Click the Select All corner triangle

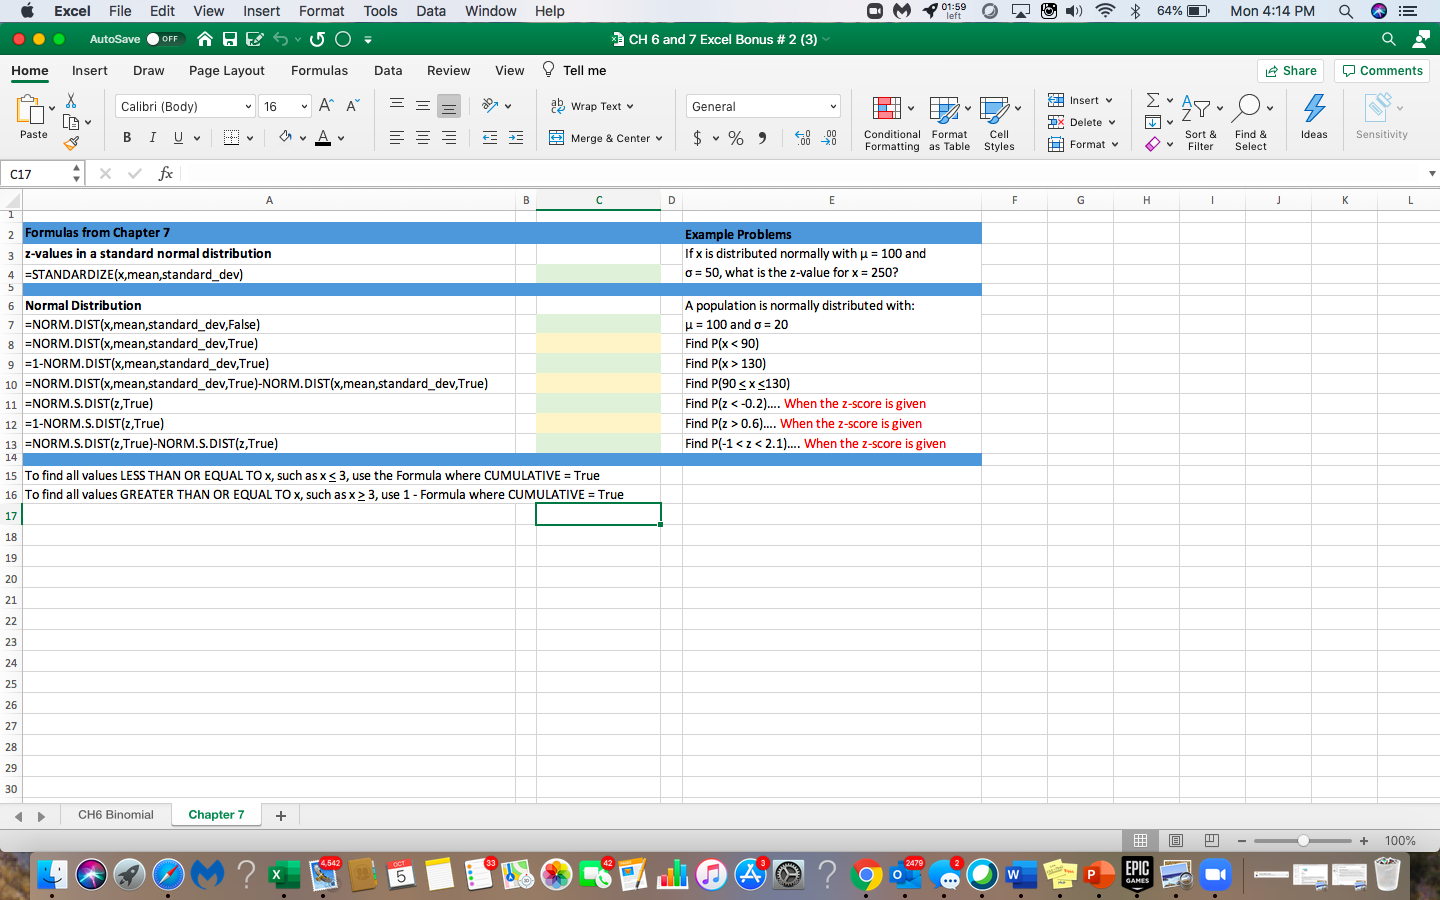(11, 200)
